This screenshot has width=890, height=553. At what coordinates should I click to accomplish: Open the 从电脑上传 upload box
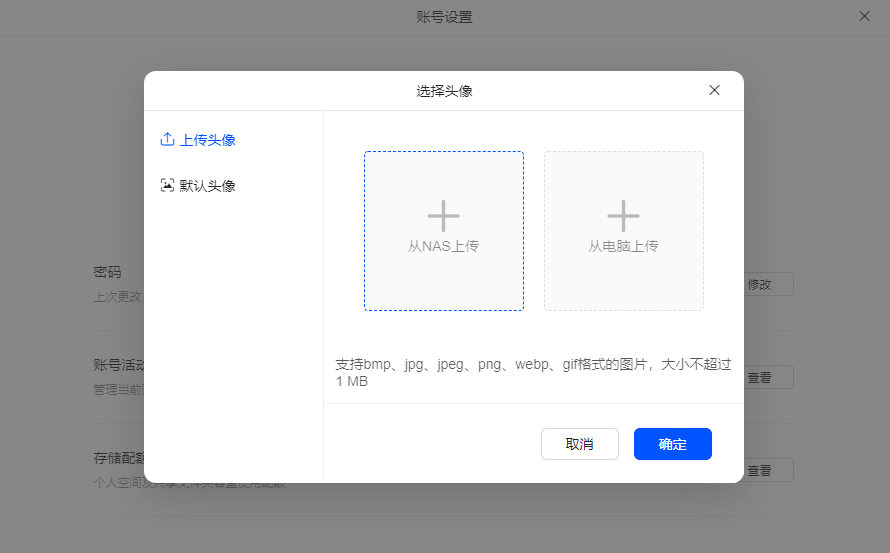(x=624, y=231)
